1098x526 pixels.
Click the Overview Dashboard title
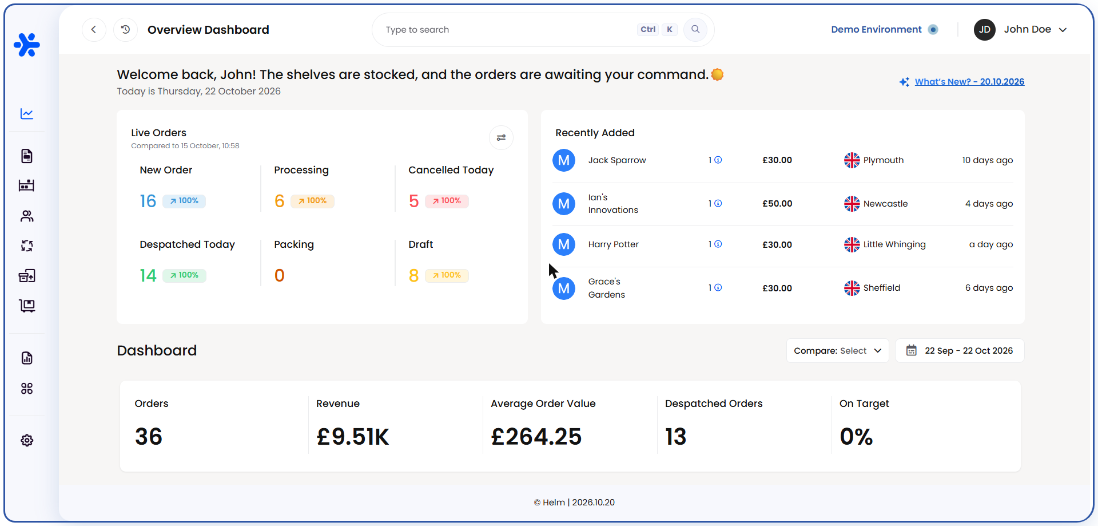(x=208, y=30)
